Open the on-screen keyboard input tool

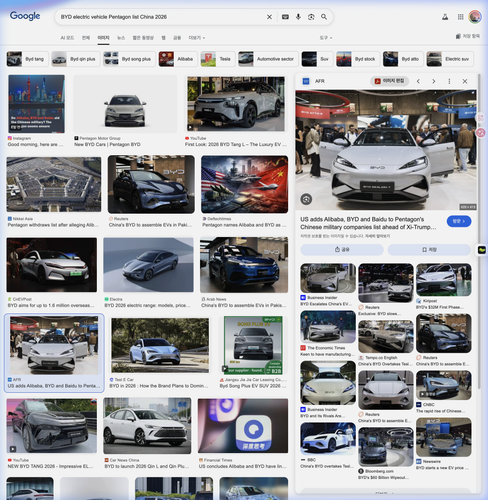[x=285, y=17]
